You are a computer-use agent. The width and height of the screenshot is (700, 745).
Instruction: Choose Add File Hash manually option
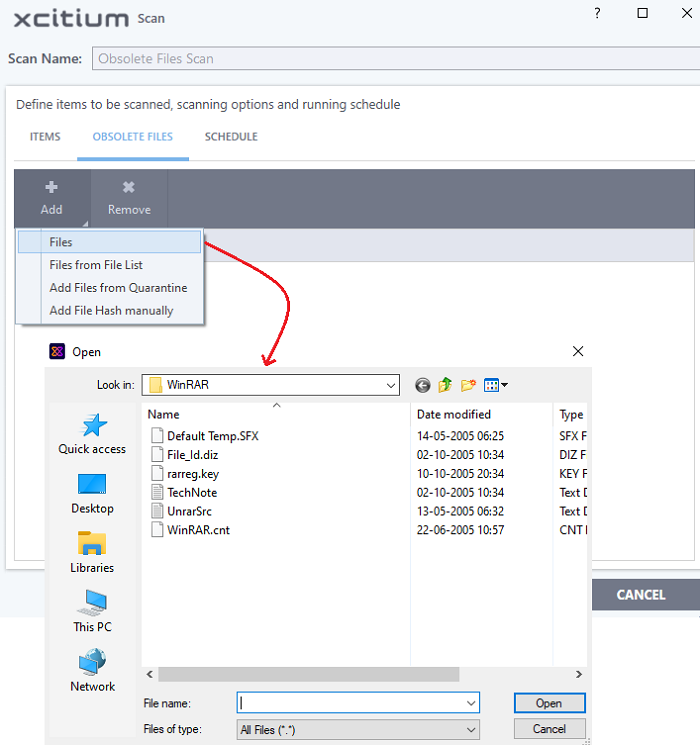(x=110, y=310)
